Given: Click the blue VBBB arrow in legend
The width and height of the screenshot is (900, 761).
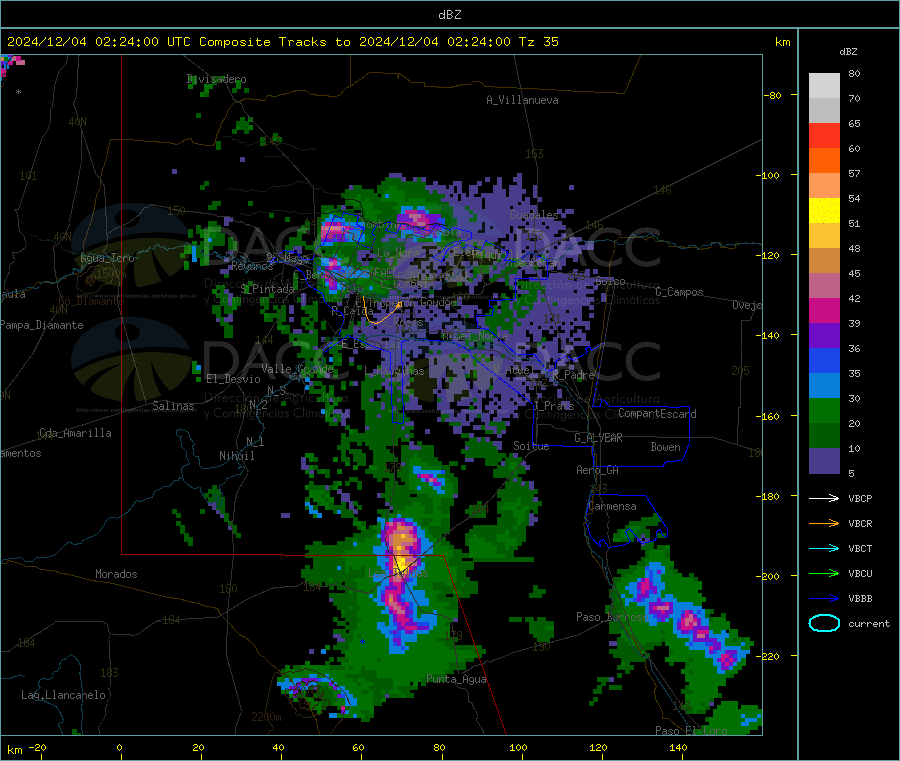Looking at the screenshot, I should (824, 598).
